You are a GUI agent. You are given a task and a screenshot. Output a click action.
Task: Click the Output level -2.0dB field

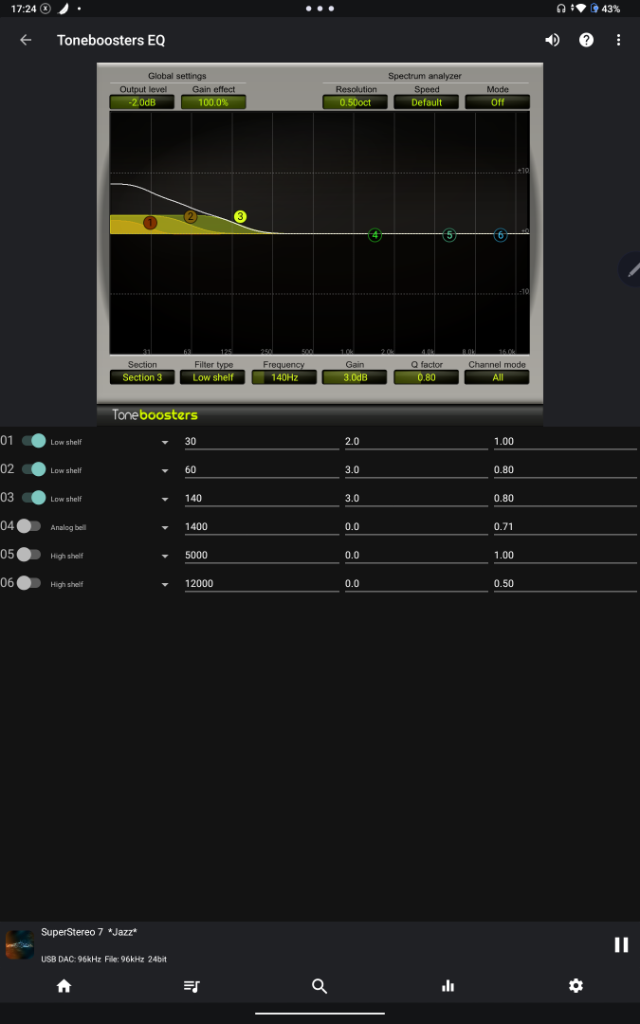[142, 103]
